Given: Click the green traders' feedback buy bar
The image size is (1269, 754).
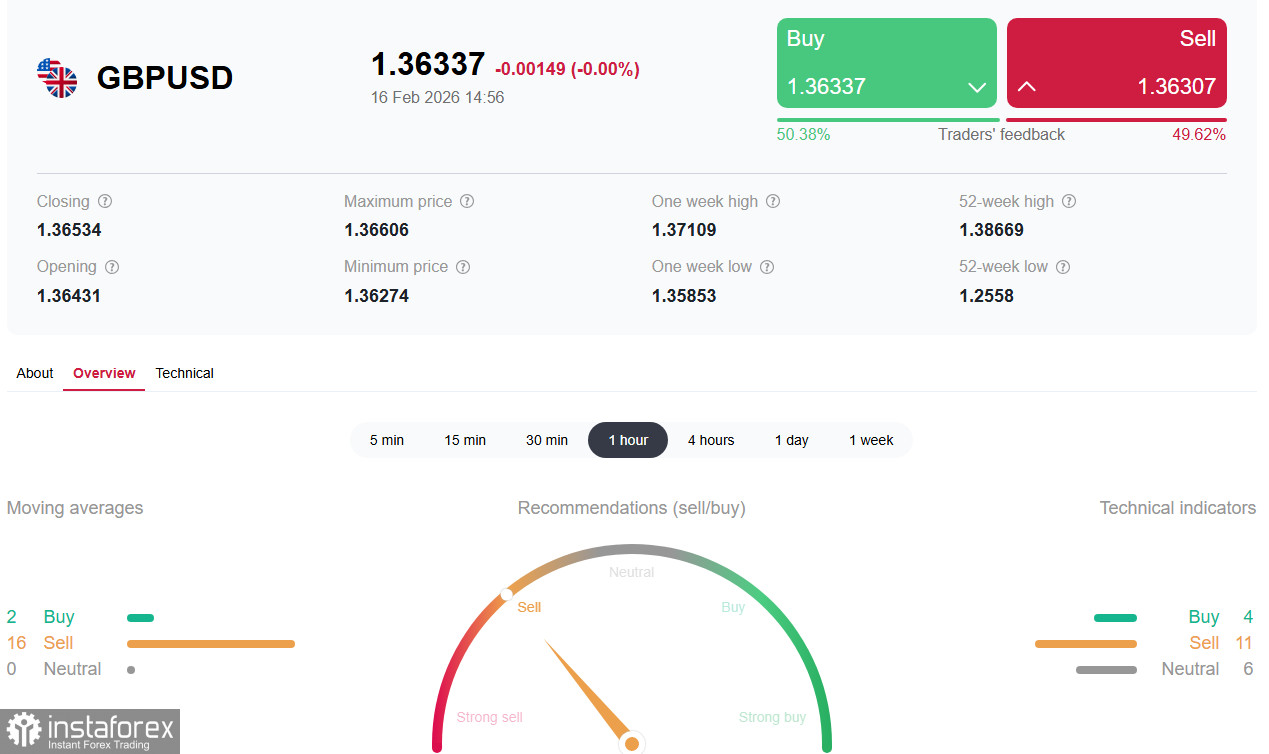Looking at the screenshot, I should [888, 120].
